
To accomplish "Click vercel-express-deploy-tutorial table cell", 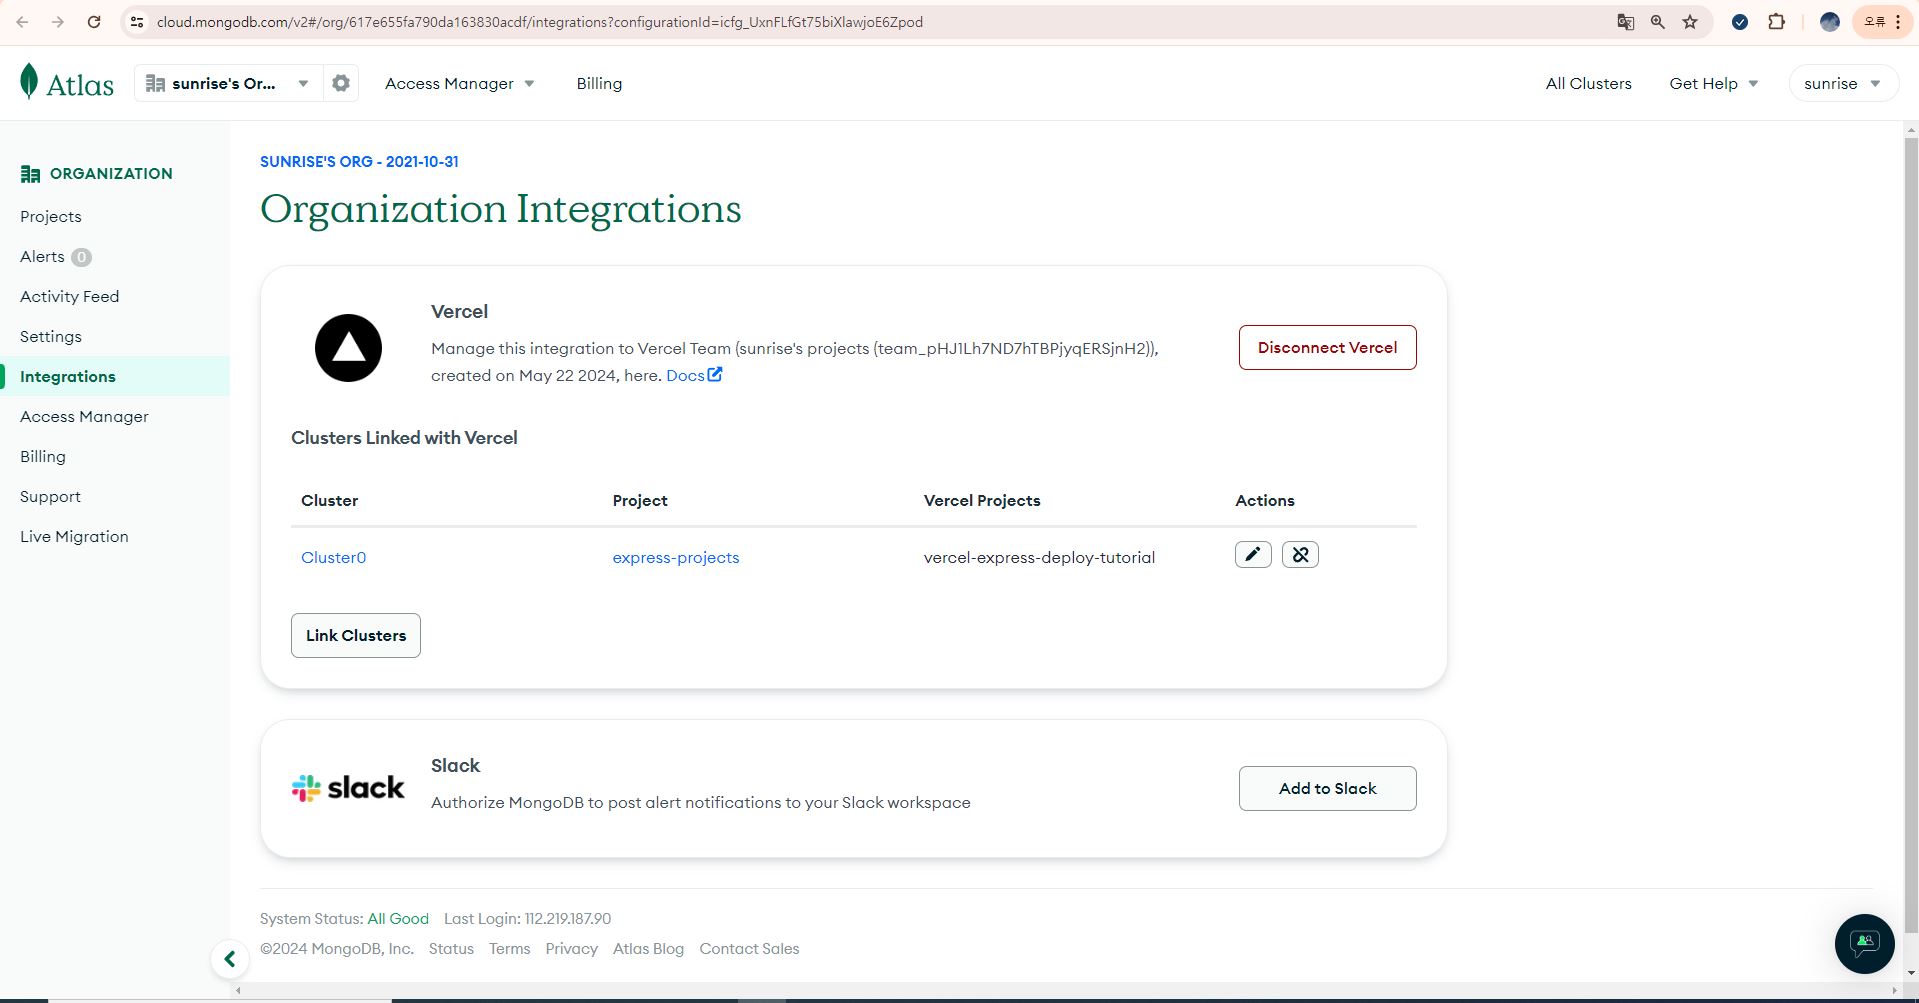I will 1039,558.
